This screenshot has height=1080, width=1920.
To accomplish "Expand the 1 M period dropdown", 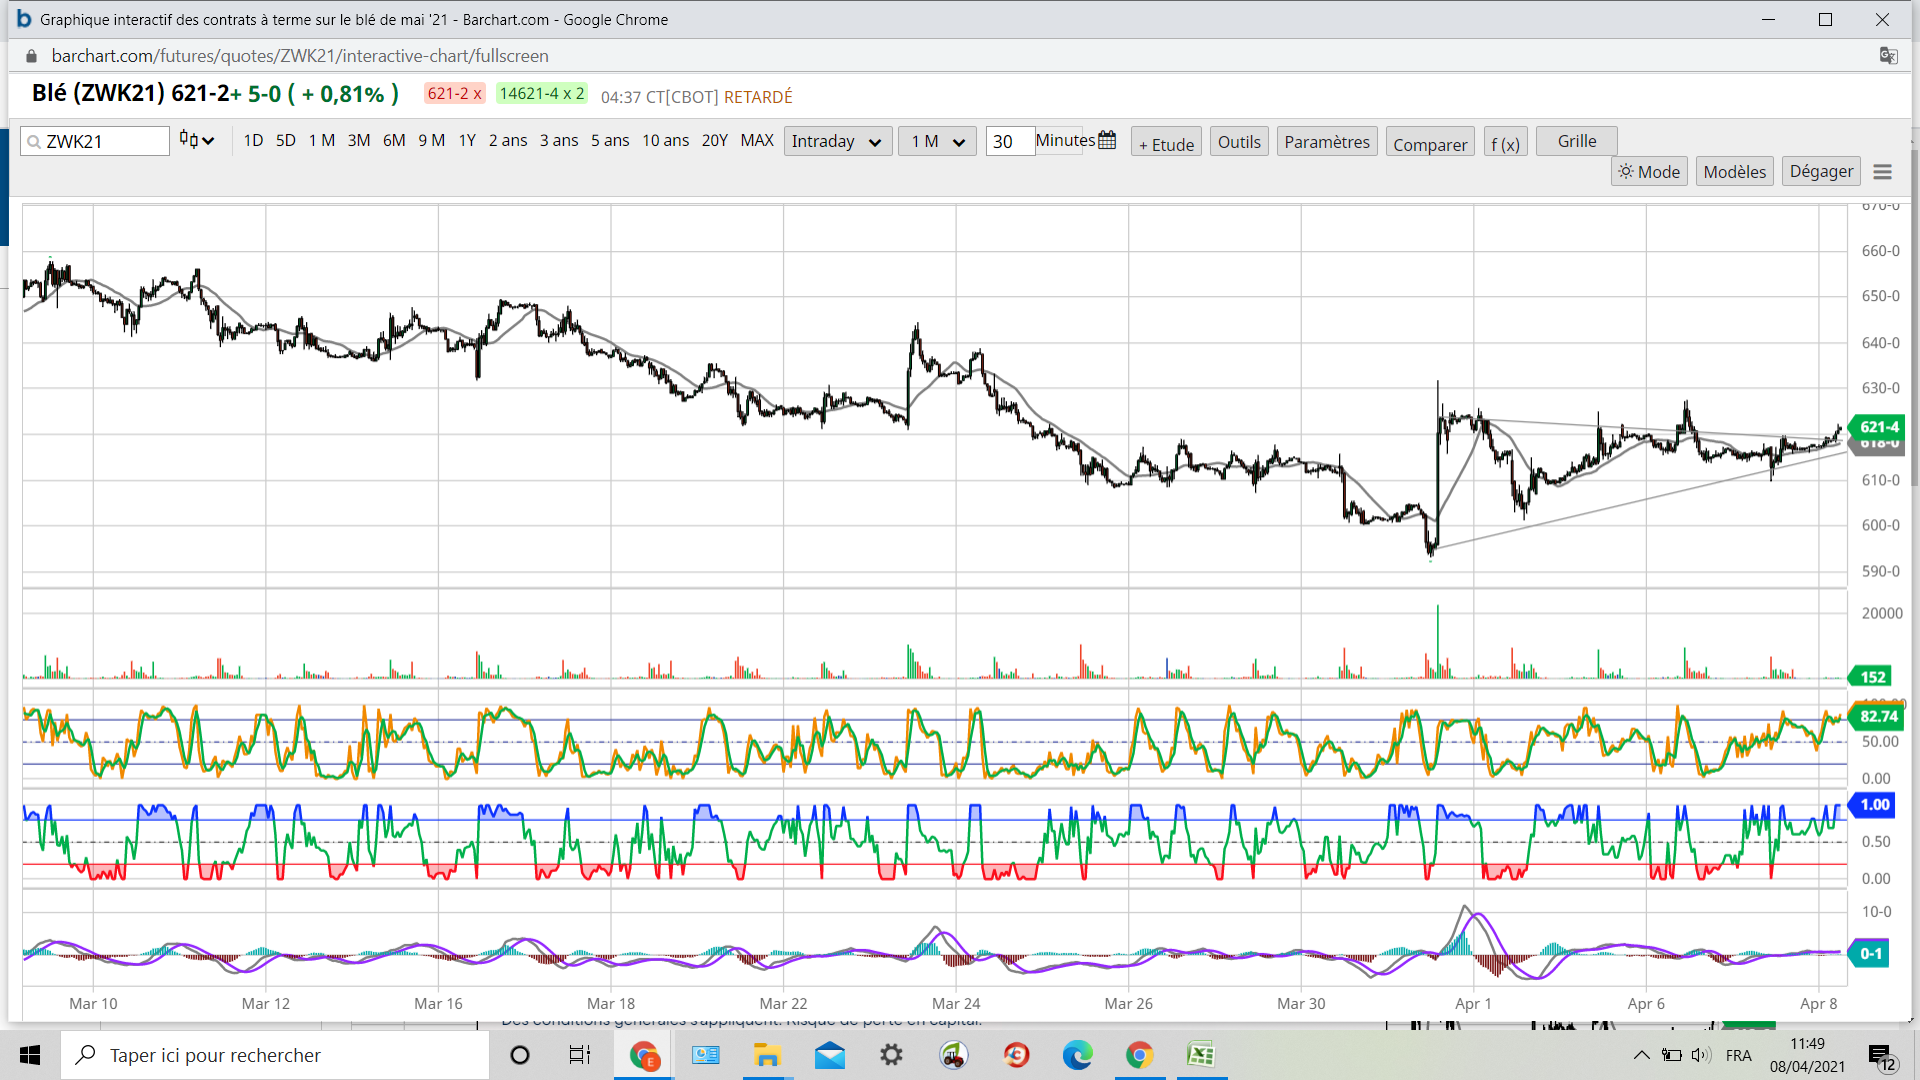I will [937, 142].
